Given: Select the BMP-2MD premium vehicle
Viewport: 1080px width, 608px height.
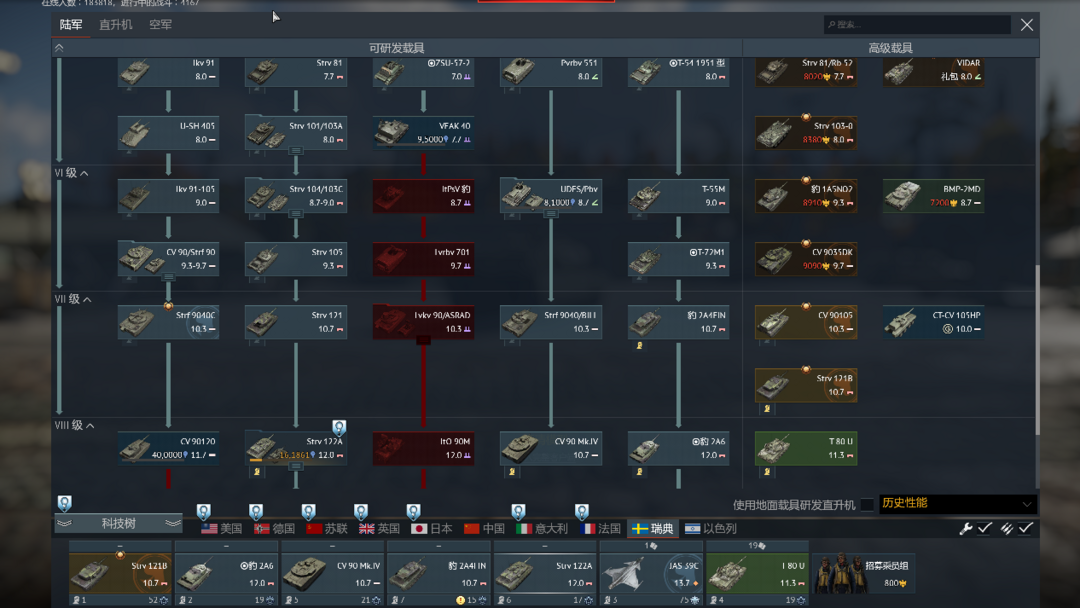Looking at the screenshot, I should click(933, 196).
